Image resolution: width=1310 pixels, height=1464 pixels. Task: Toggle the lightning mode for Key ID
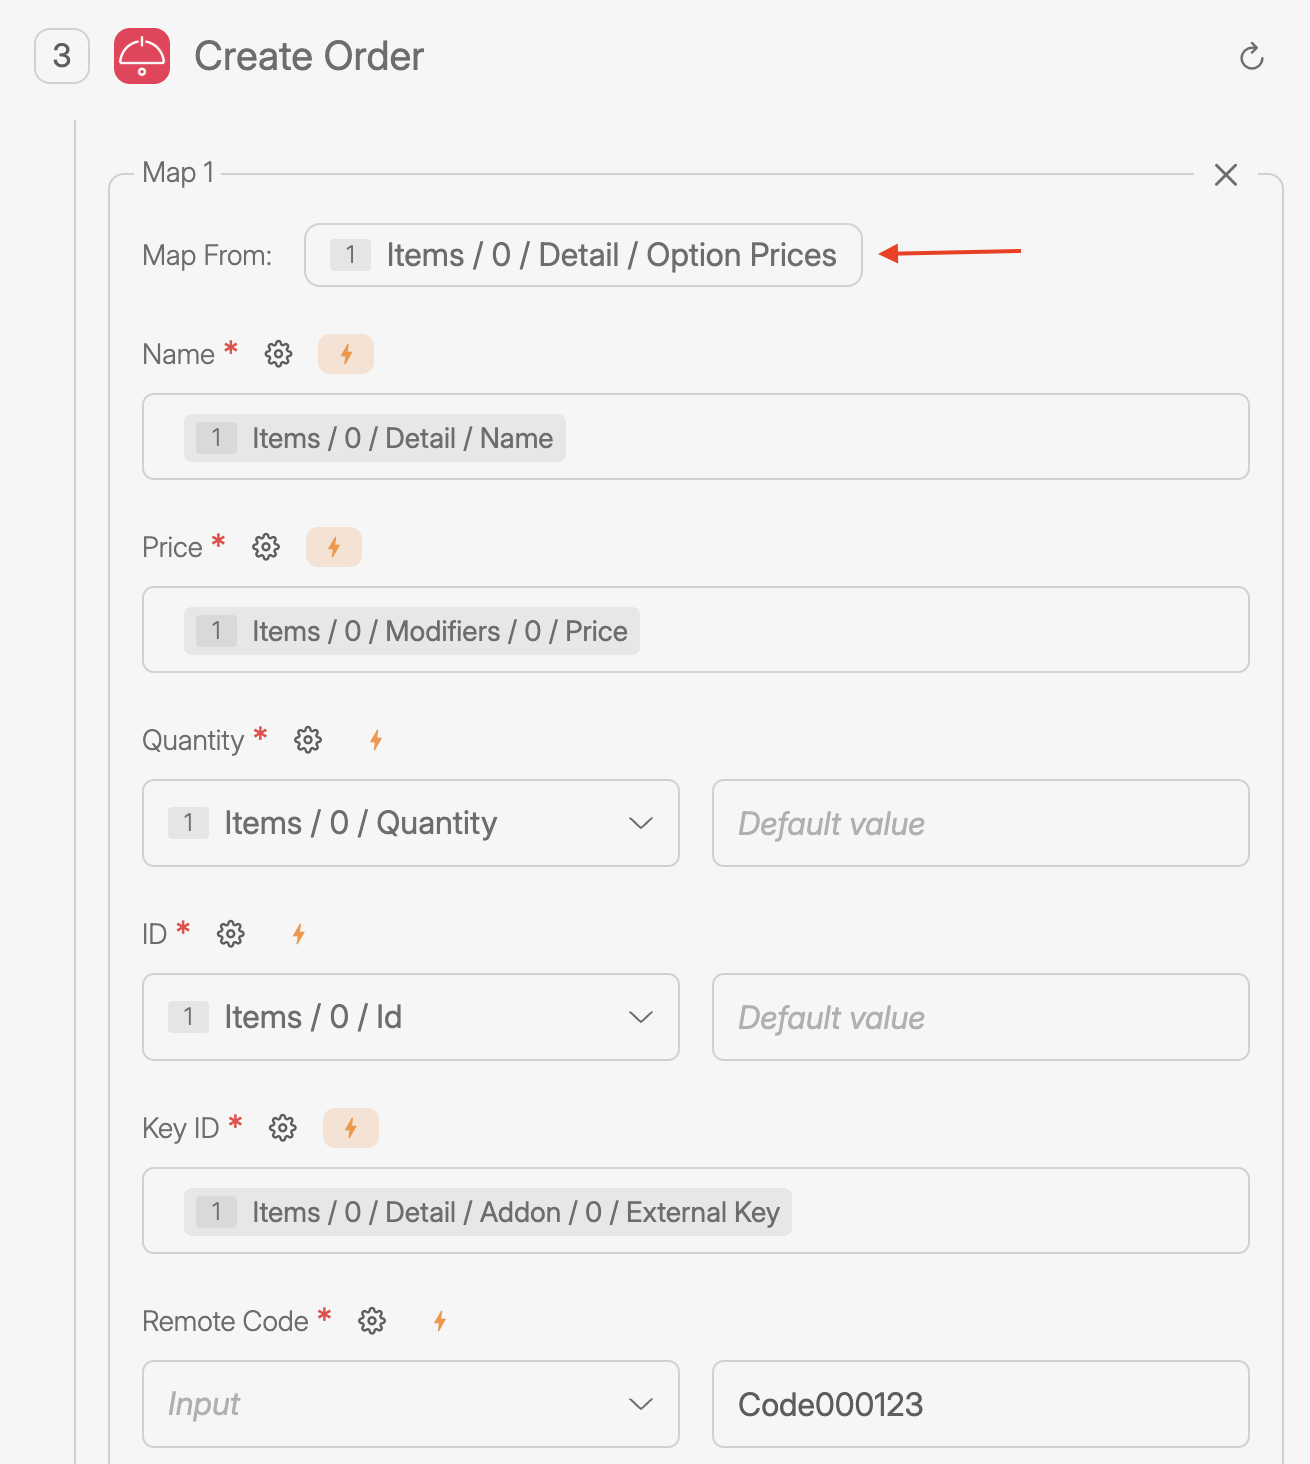pyautogui.click(x=351, y=1128)
